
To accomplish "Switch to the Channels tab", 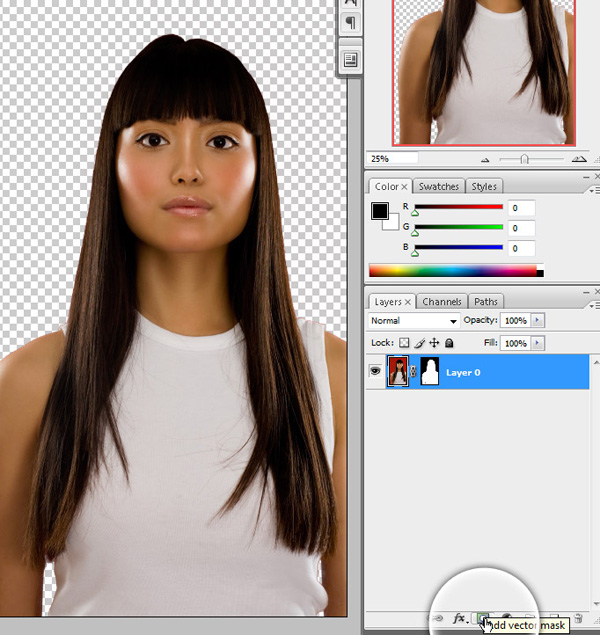I will (442, 302).
